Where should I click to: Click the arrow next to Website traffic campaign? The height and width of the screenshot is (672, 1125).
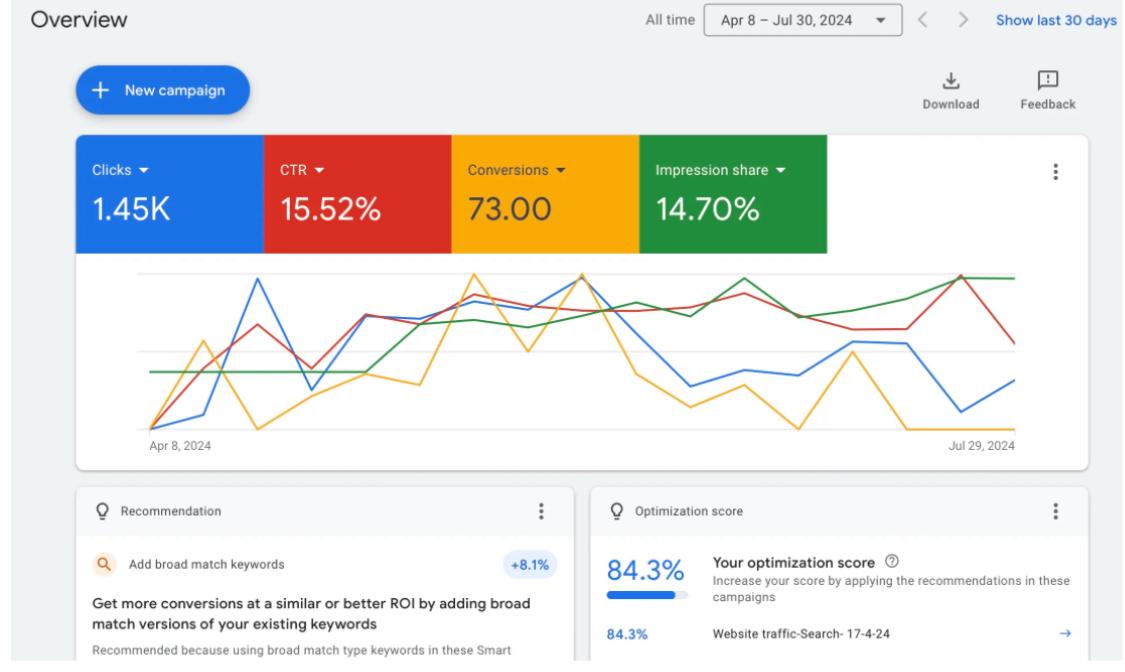click(1064, 633)
